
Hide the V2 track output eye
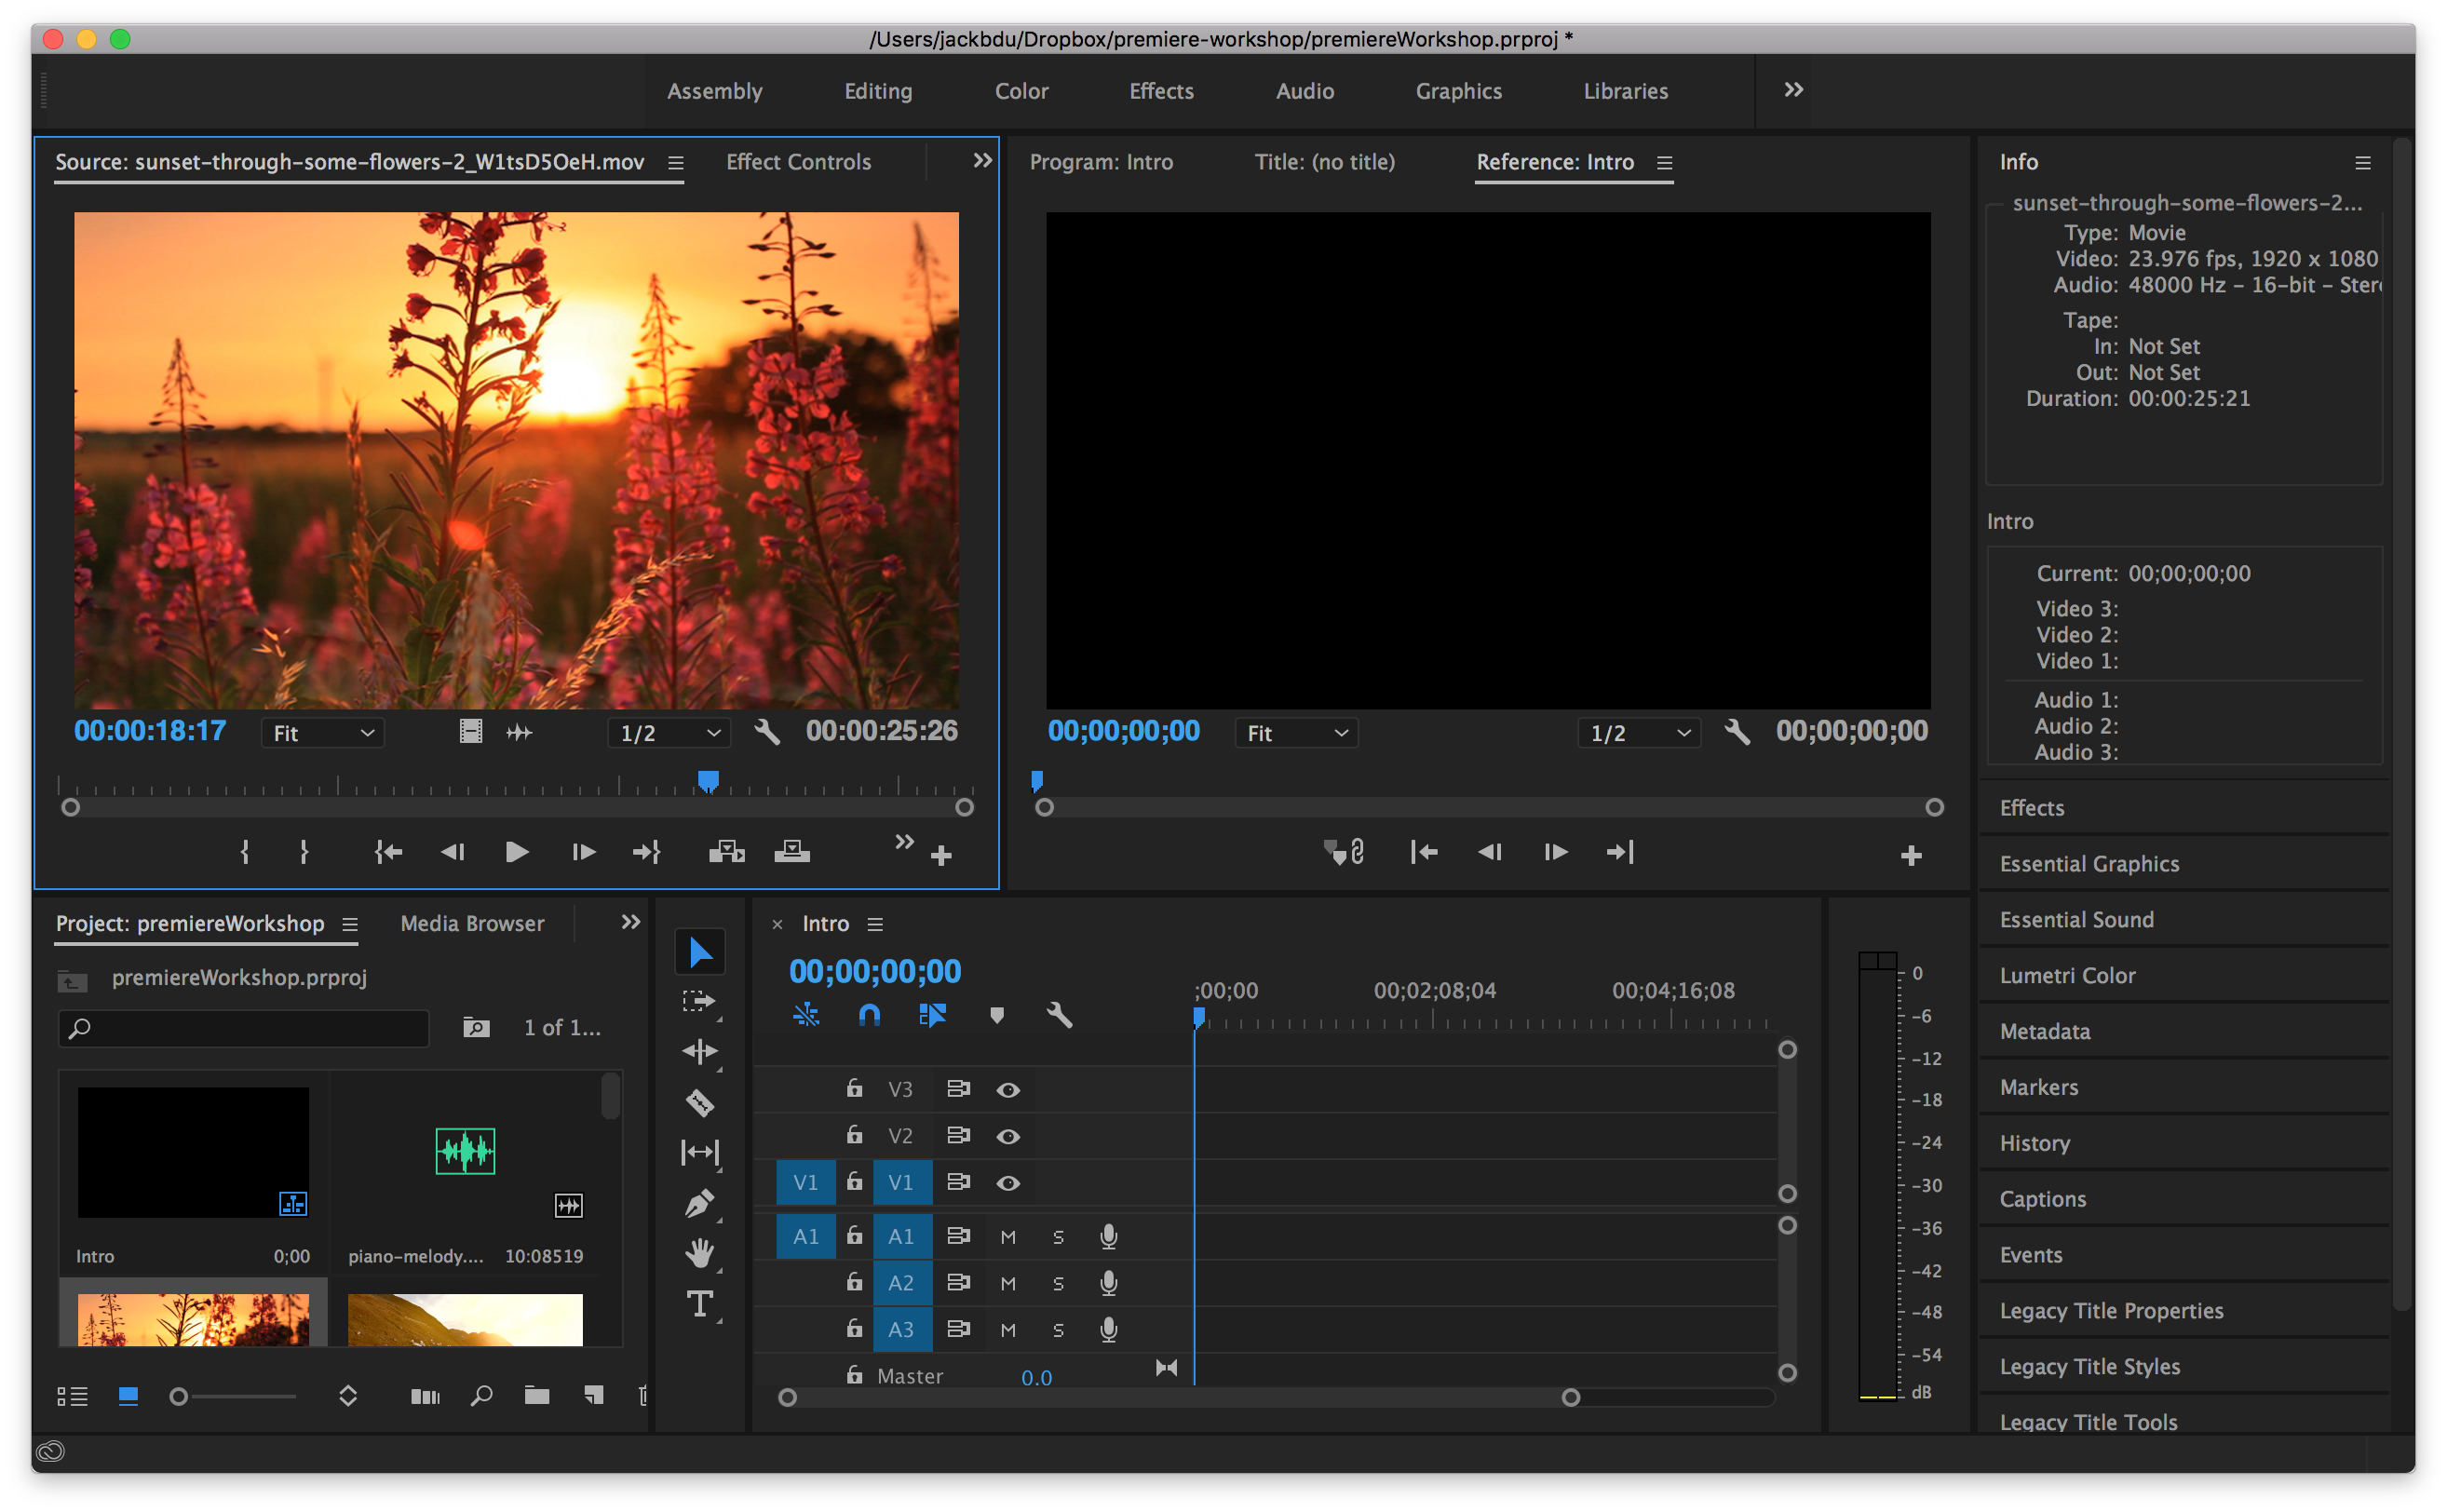tap(1008, 1136)
